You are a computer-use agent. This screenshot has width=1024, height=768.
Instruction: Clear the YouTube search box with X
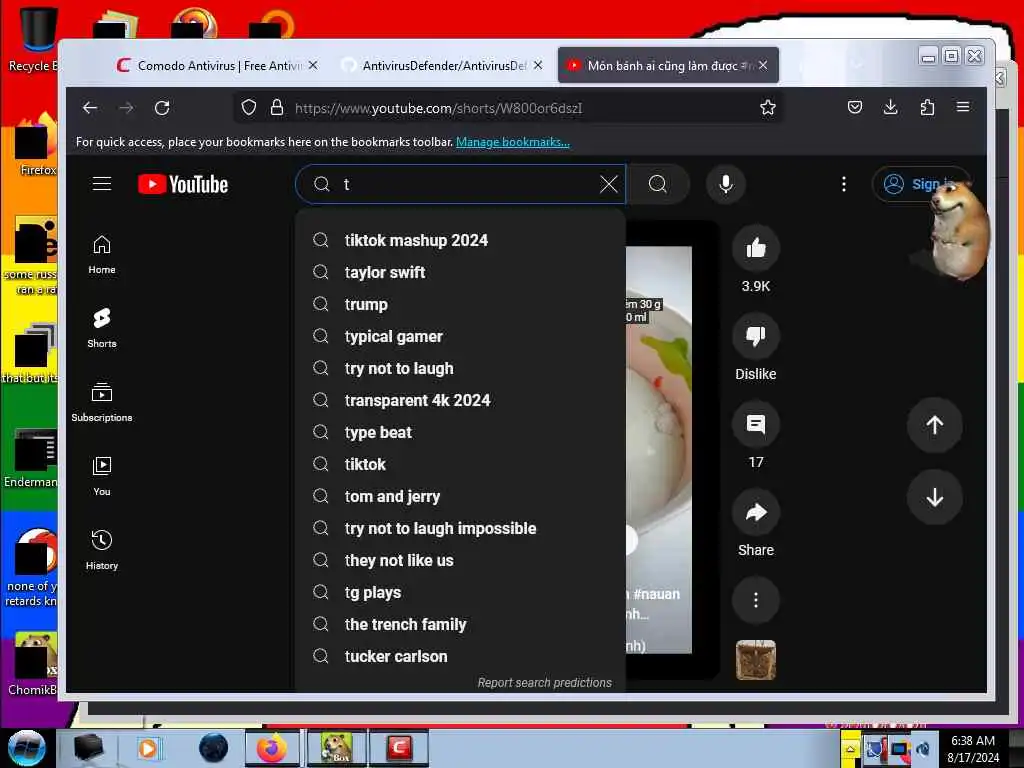tap(609, 184)
